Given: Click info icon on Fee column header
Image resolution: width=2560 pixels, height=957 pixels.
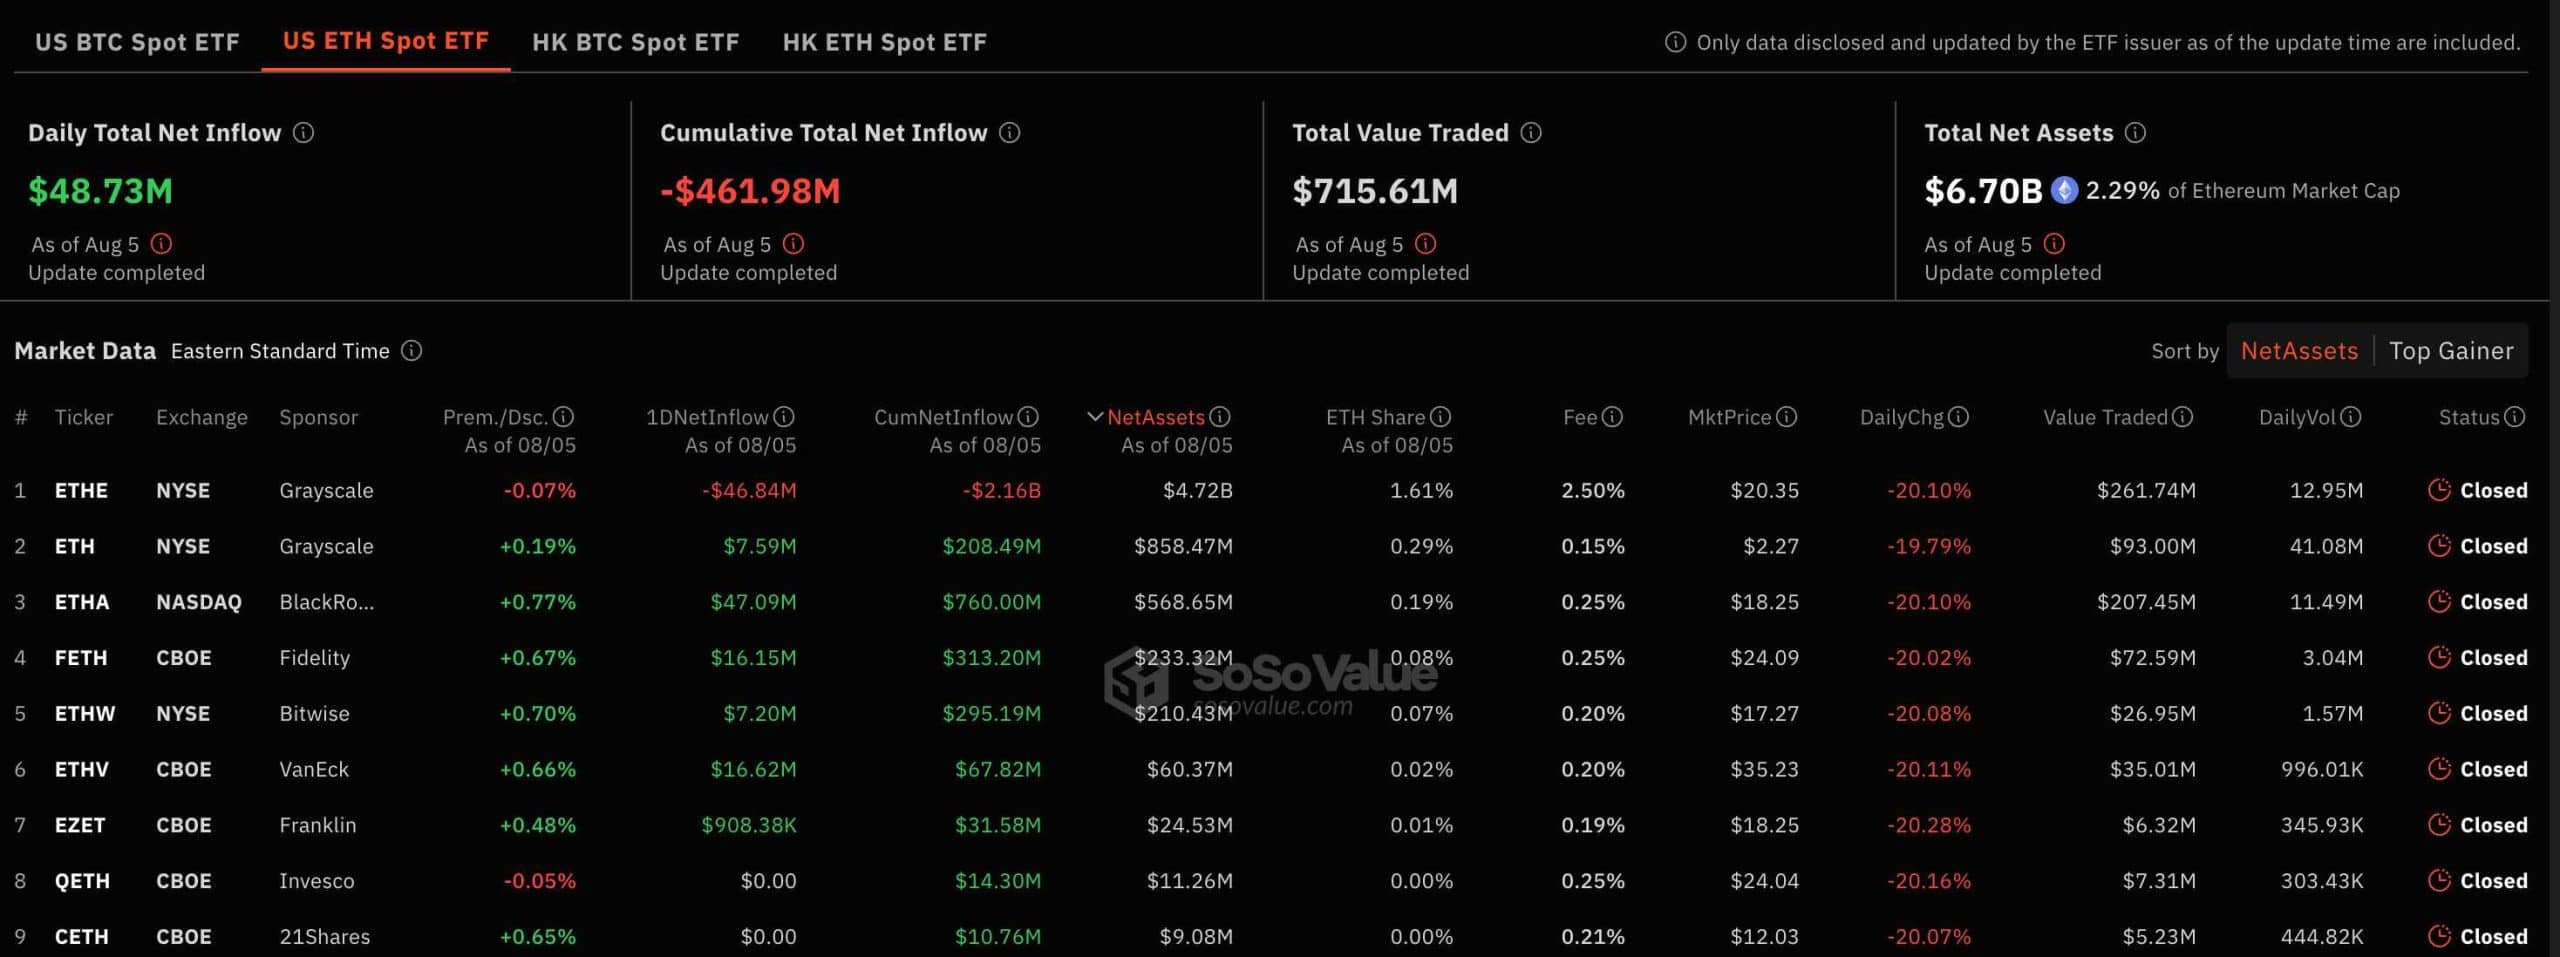Looking at the screenshot, I should (x=1612, y=417).
